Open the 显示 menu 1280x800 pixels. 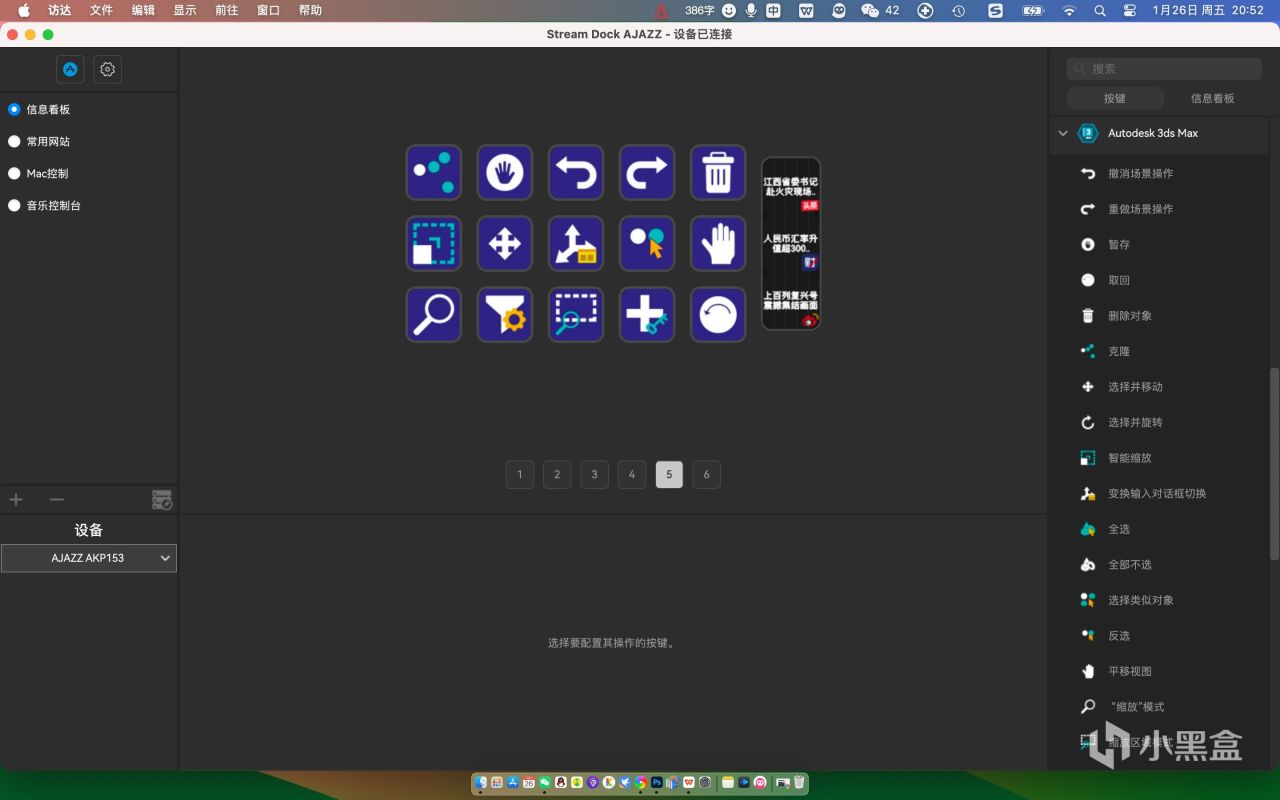point(185,10)
